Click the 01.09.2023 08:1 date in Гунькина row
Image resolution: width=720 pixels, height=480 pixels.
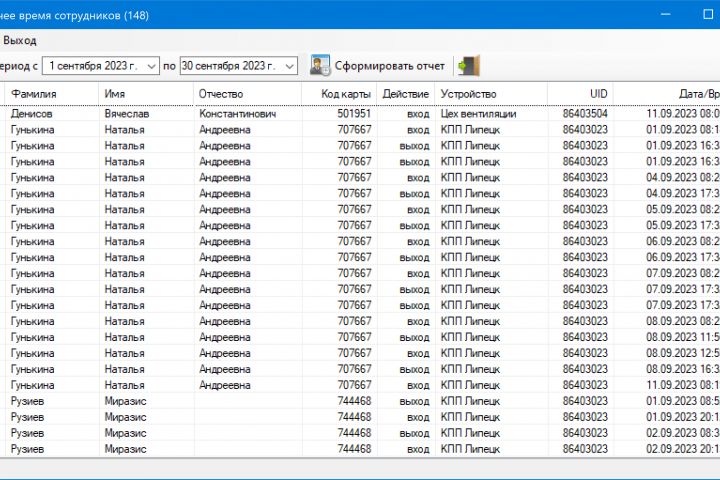coord(683,130)
